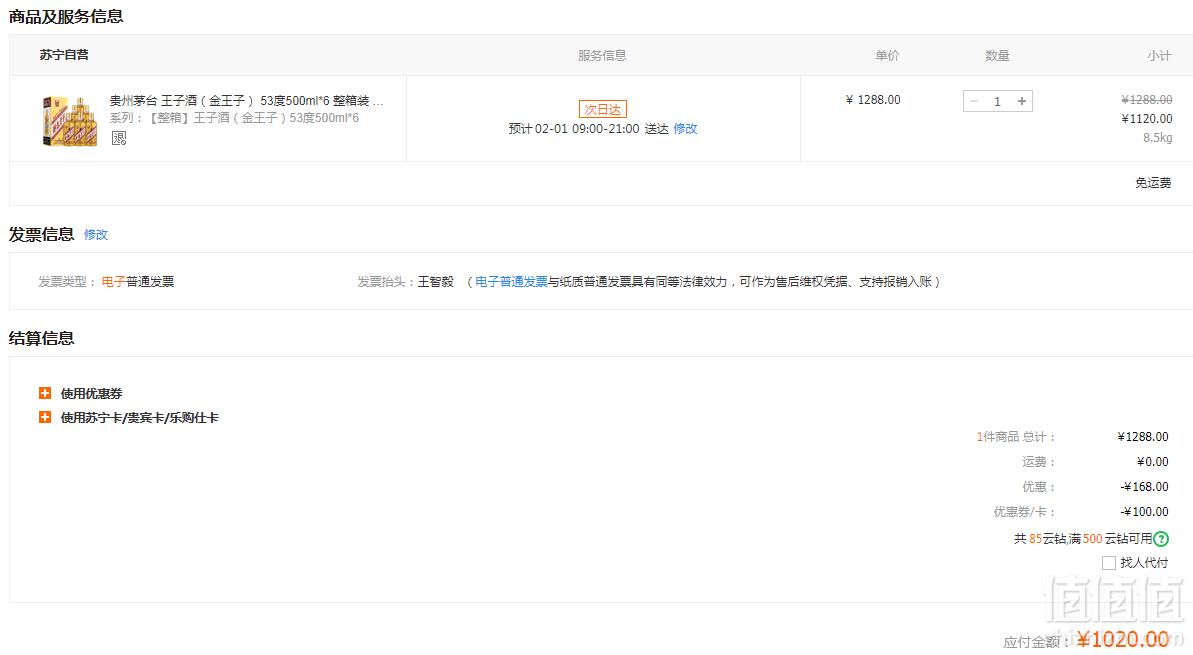Image resolution: width=1193 pixels, height=655 pixels.
Task: Click the 苏宁自营 seller name
Action: click(64, 55)
